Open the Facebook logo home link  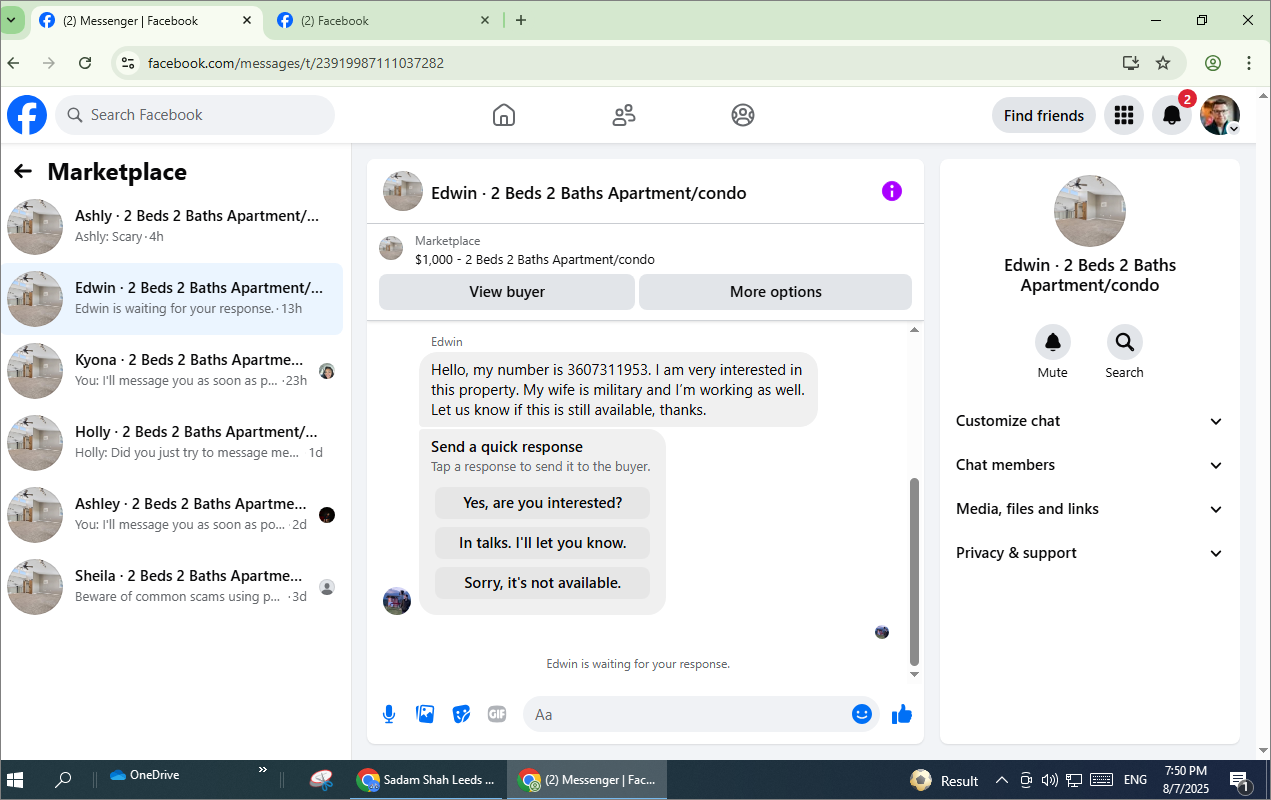click(x=27, y=115)
